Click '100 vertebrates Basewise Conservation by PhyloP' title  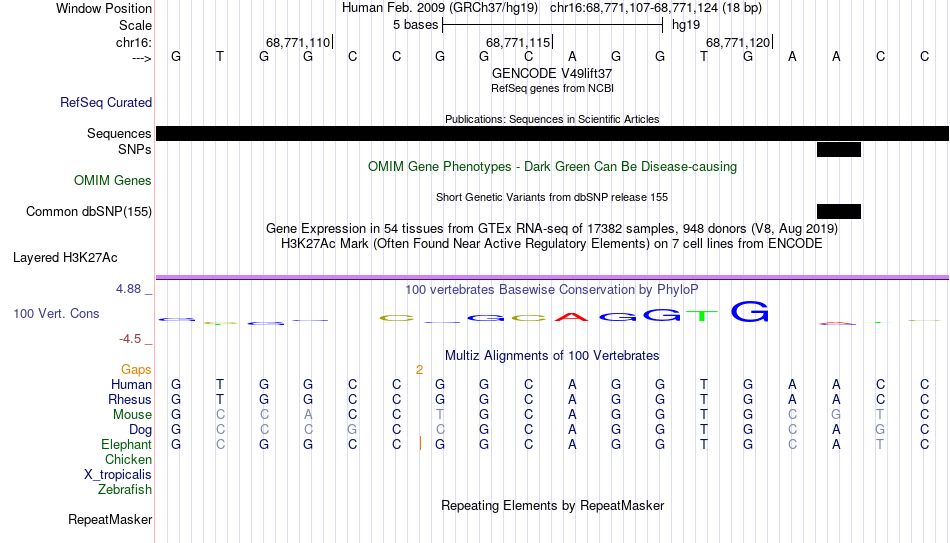click(x=552, y=290)
